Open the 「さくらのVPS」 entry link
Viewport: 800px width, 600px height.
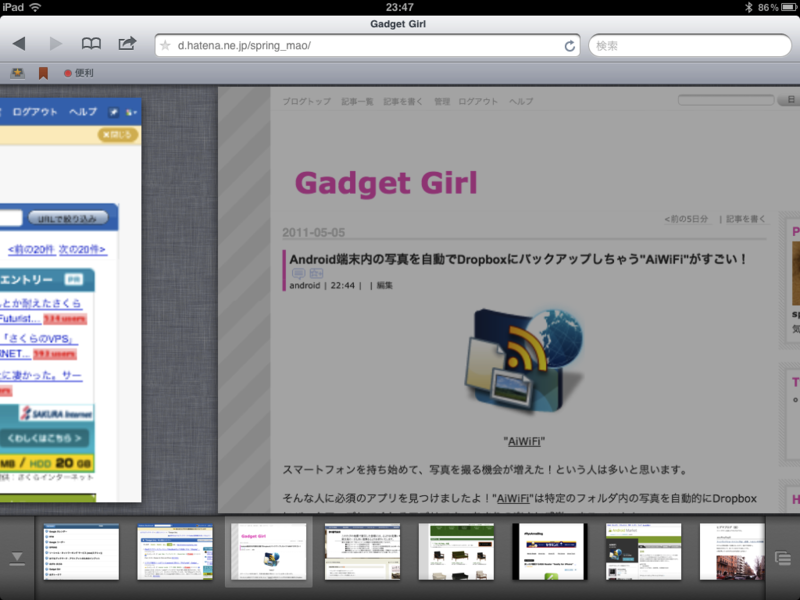pos(39,339)
